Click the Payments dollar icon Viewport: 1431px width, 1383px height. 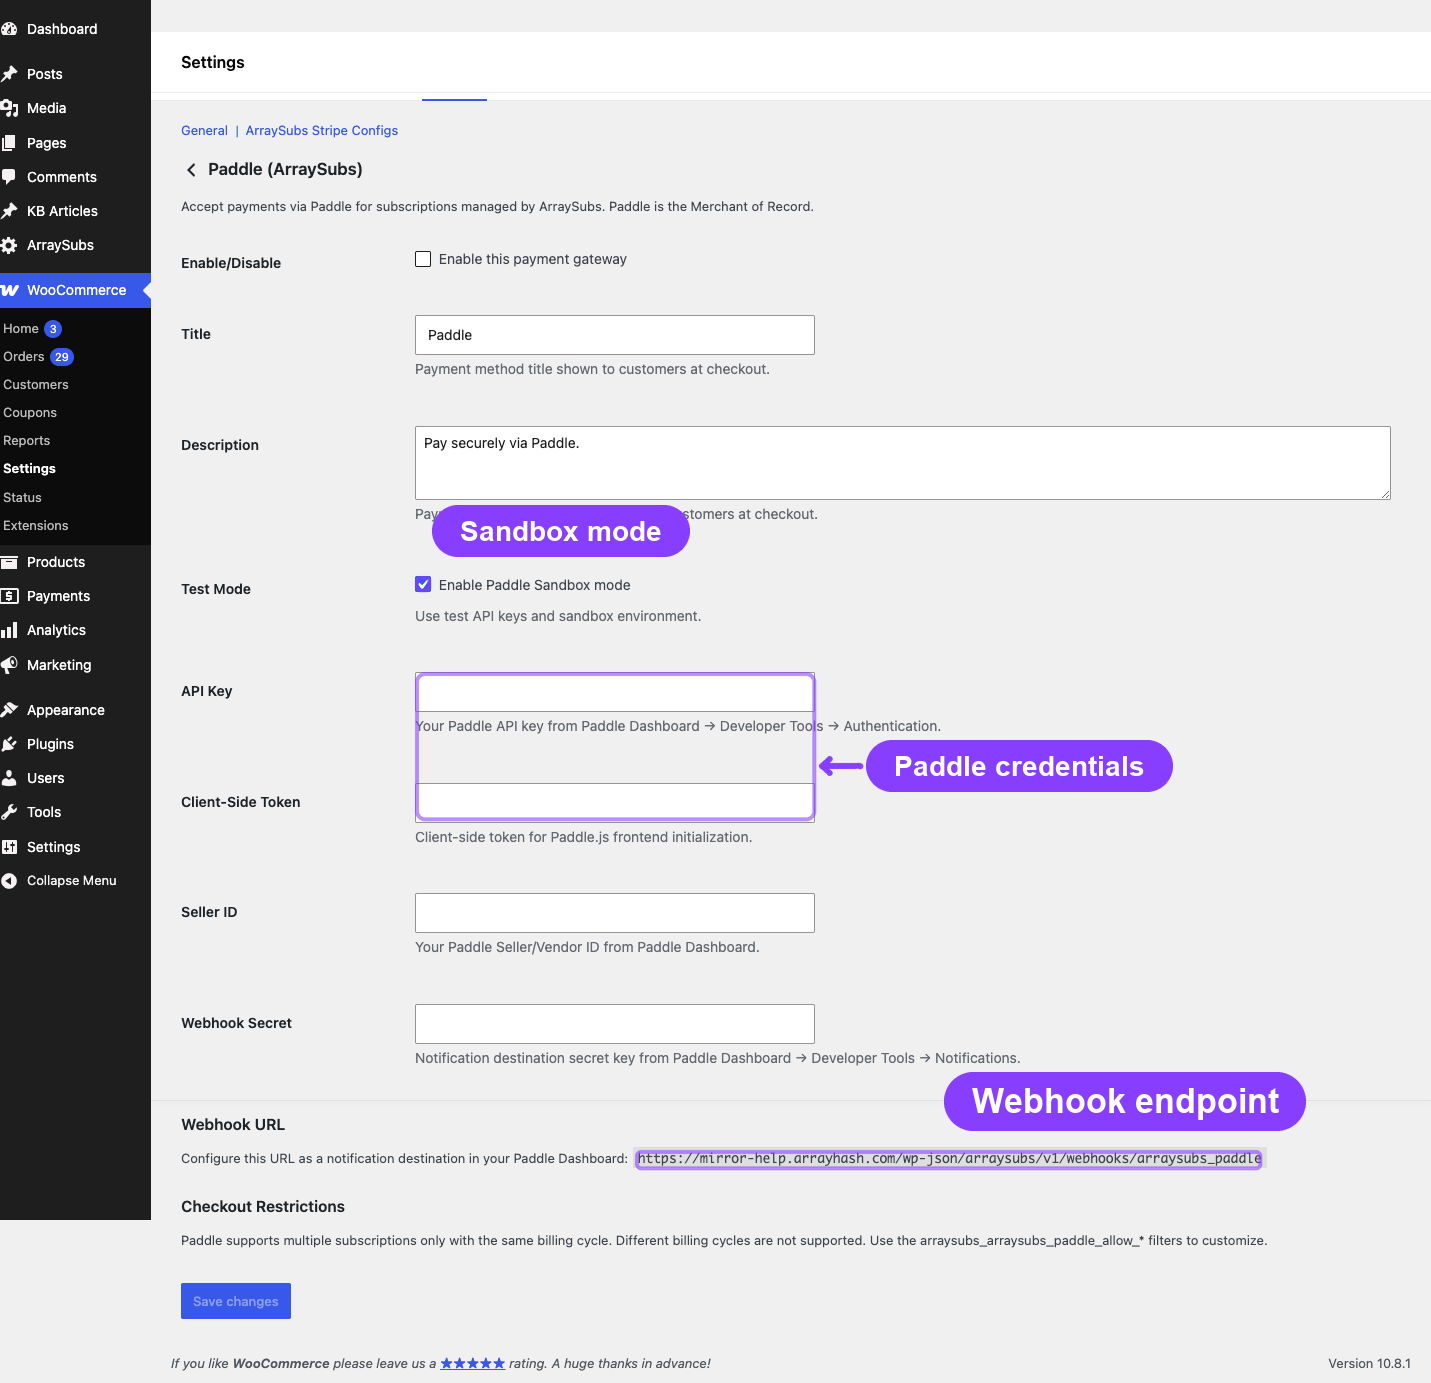coord(9,596)
